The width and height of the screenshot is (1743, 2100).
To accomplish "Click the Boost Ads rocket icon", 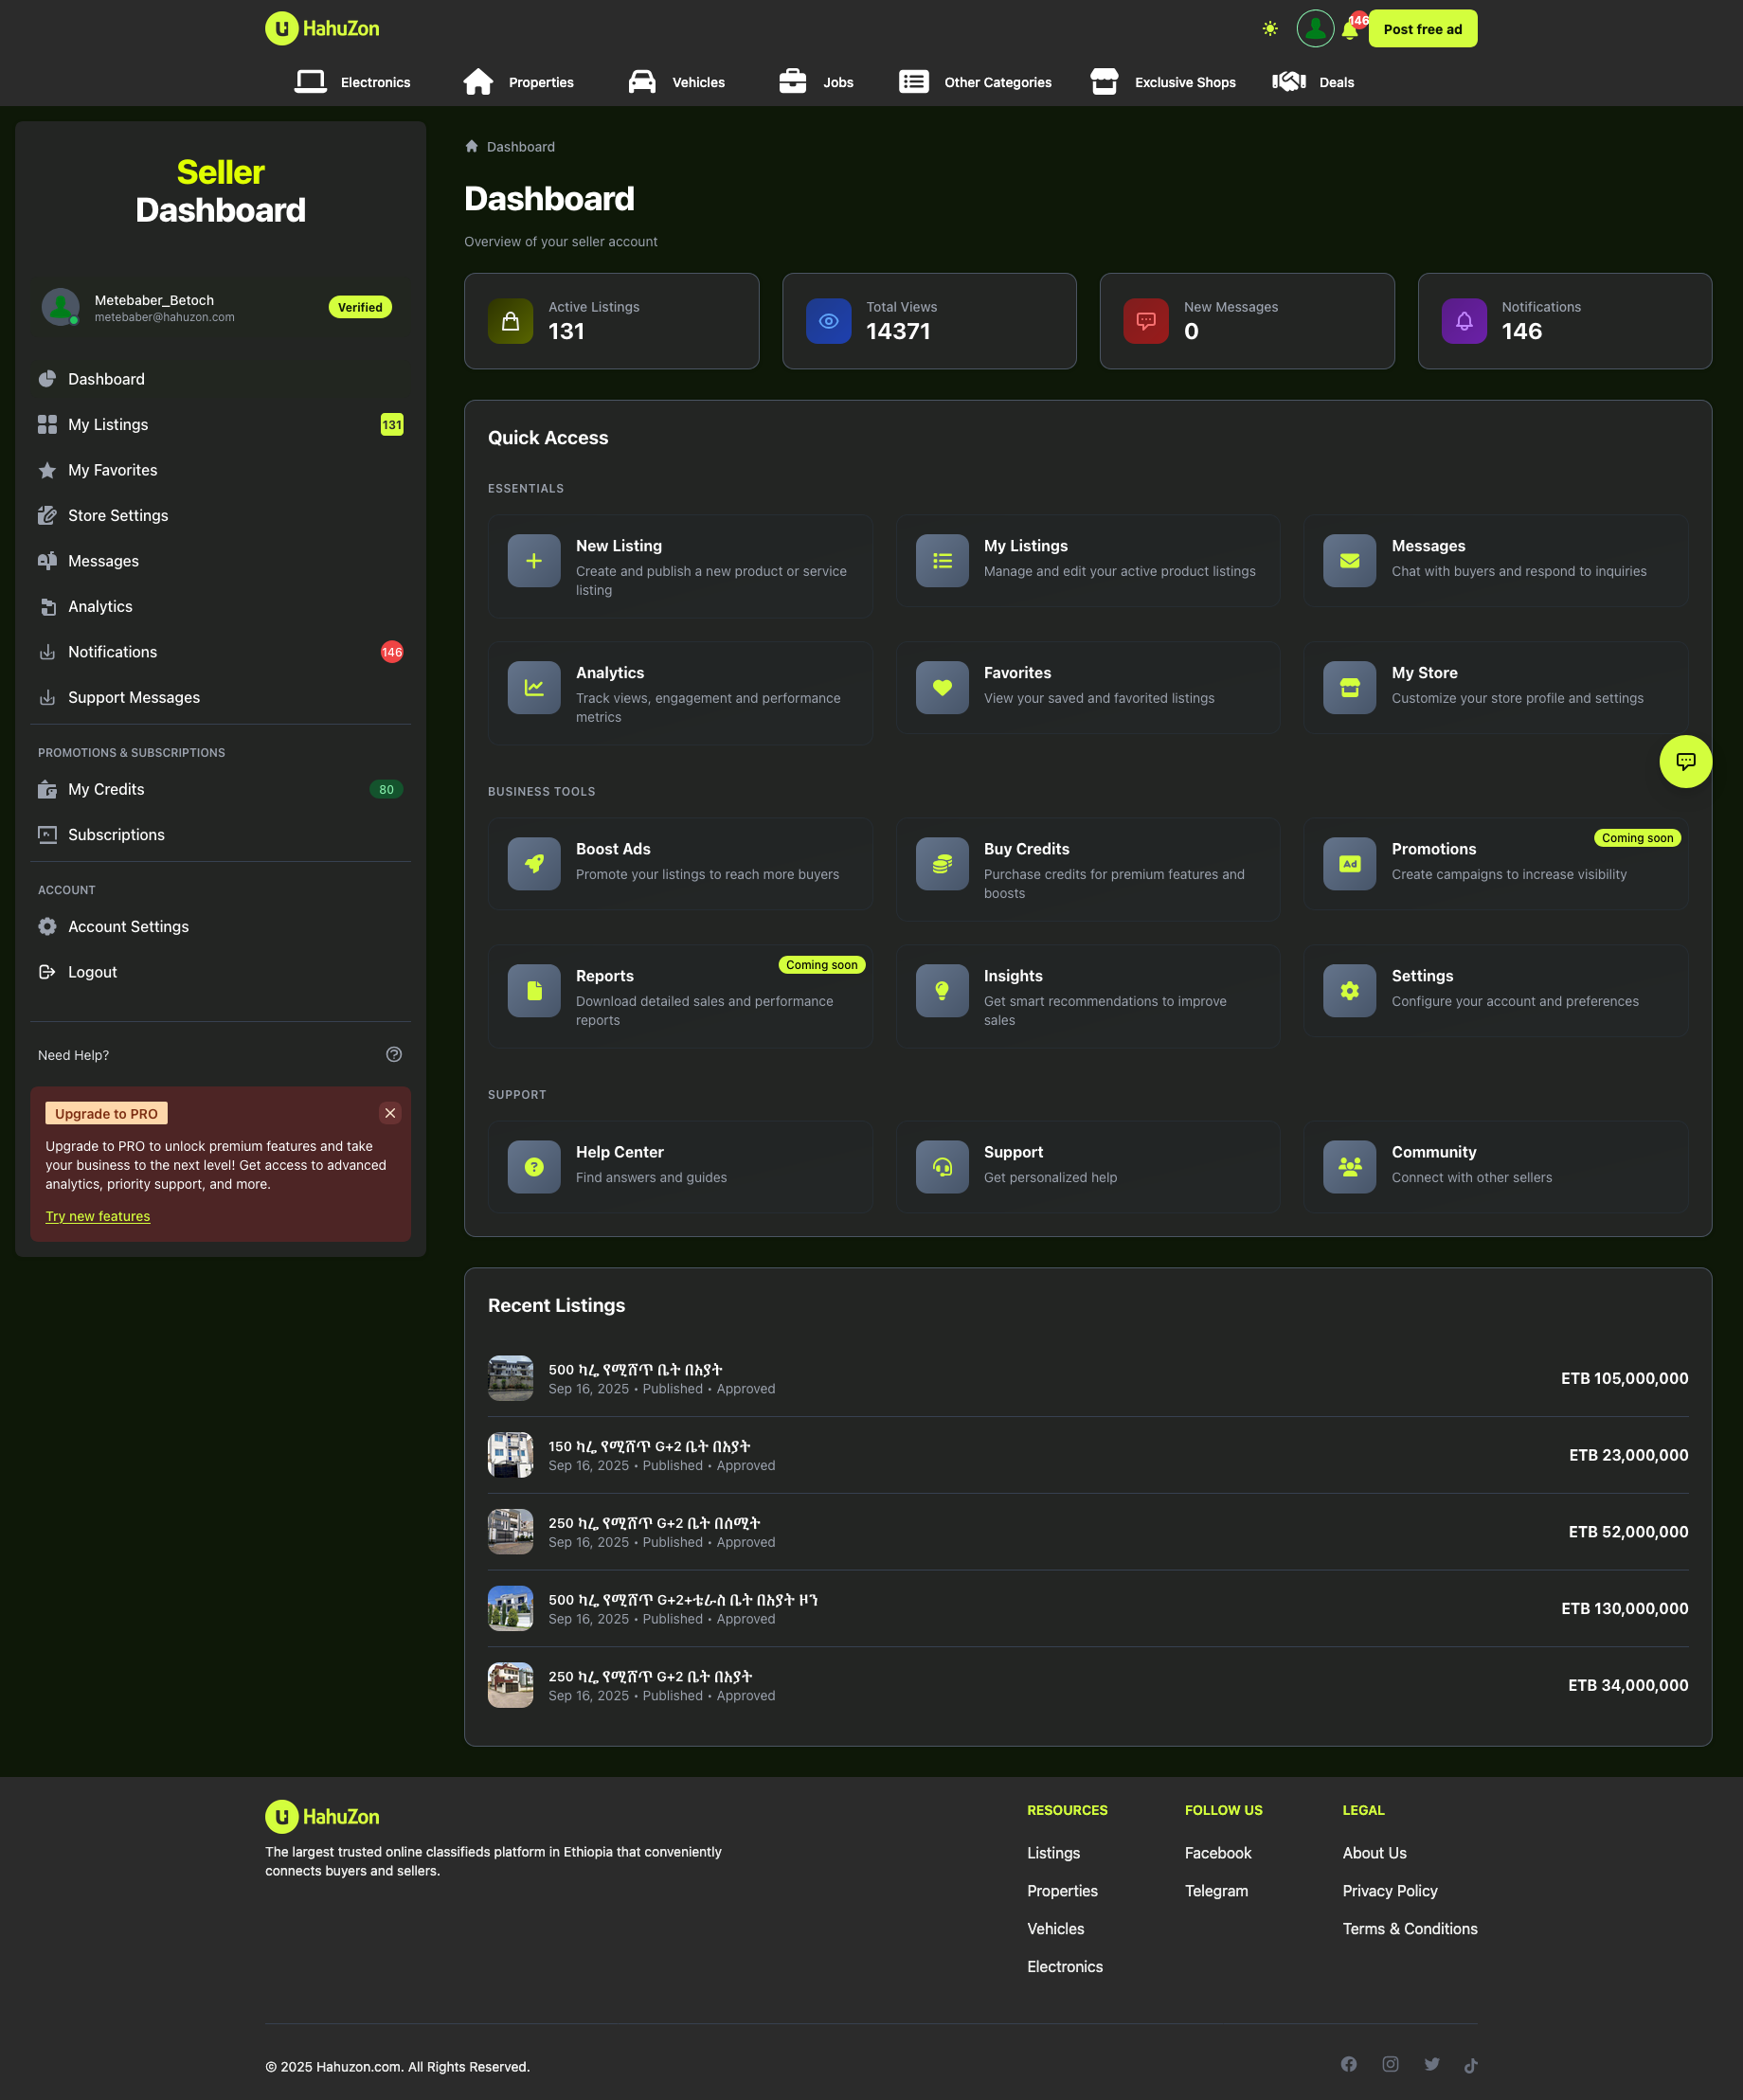I will click(534, 864).
